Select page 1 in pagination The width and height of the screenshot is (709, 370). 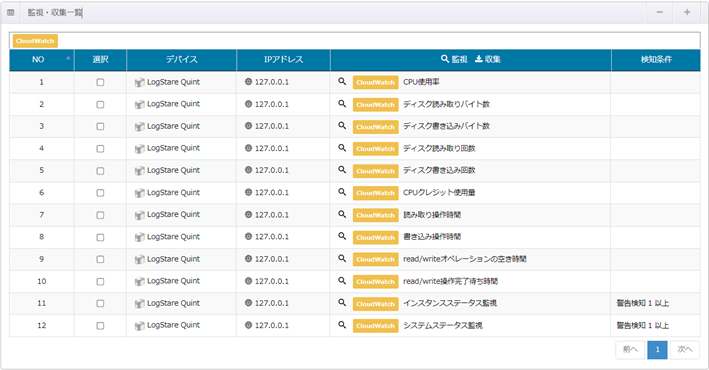[657, 349]
